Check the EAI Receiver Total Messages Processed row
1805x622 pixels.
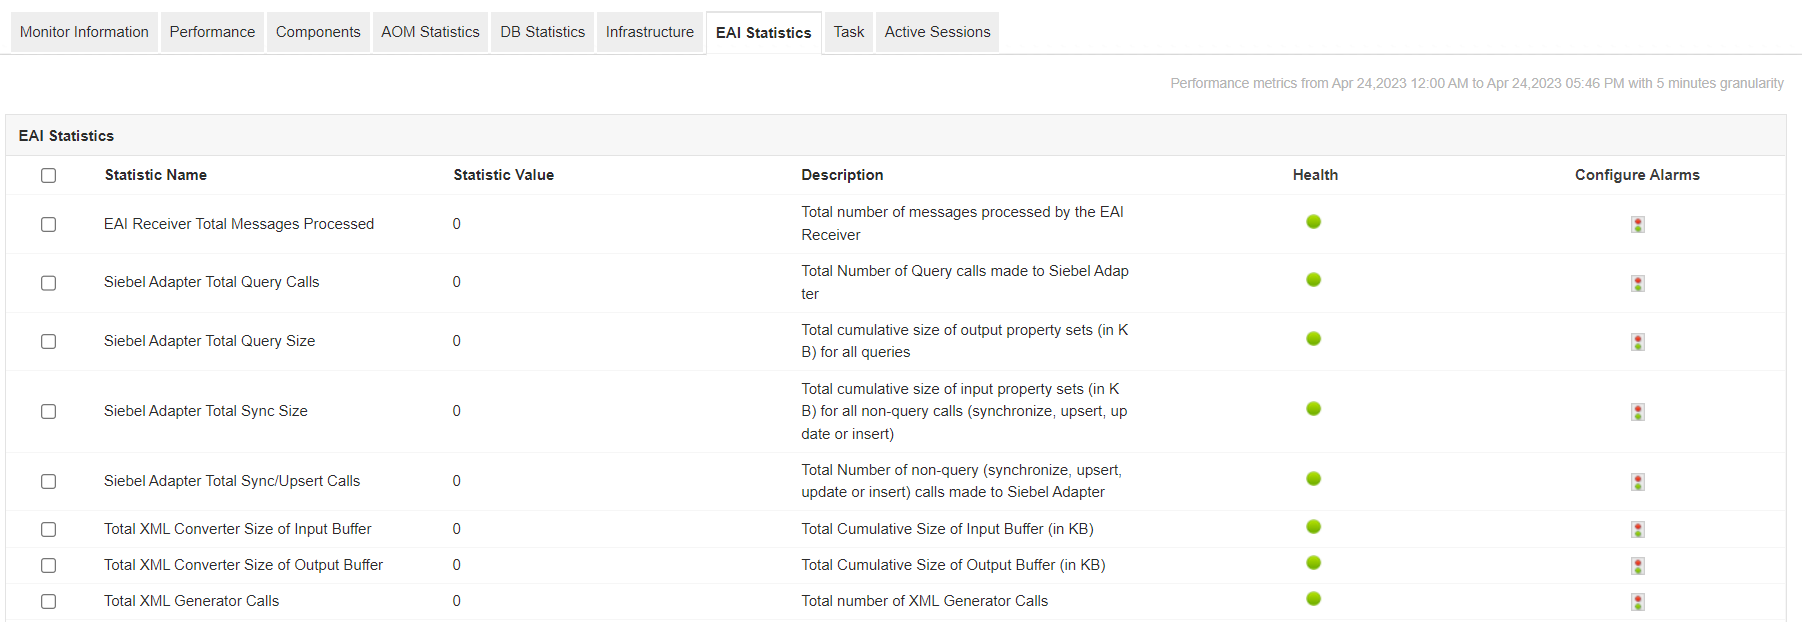pos(48,225)
